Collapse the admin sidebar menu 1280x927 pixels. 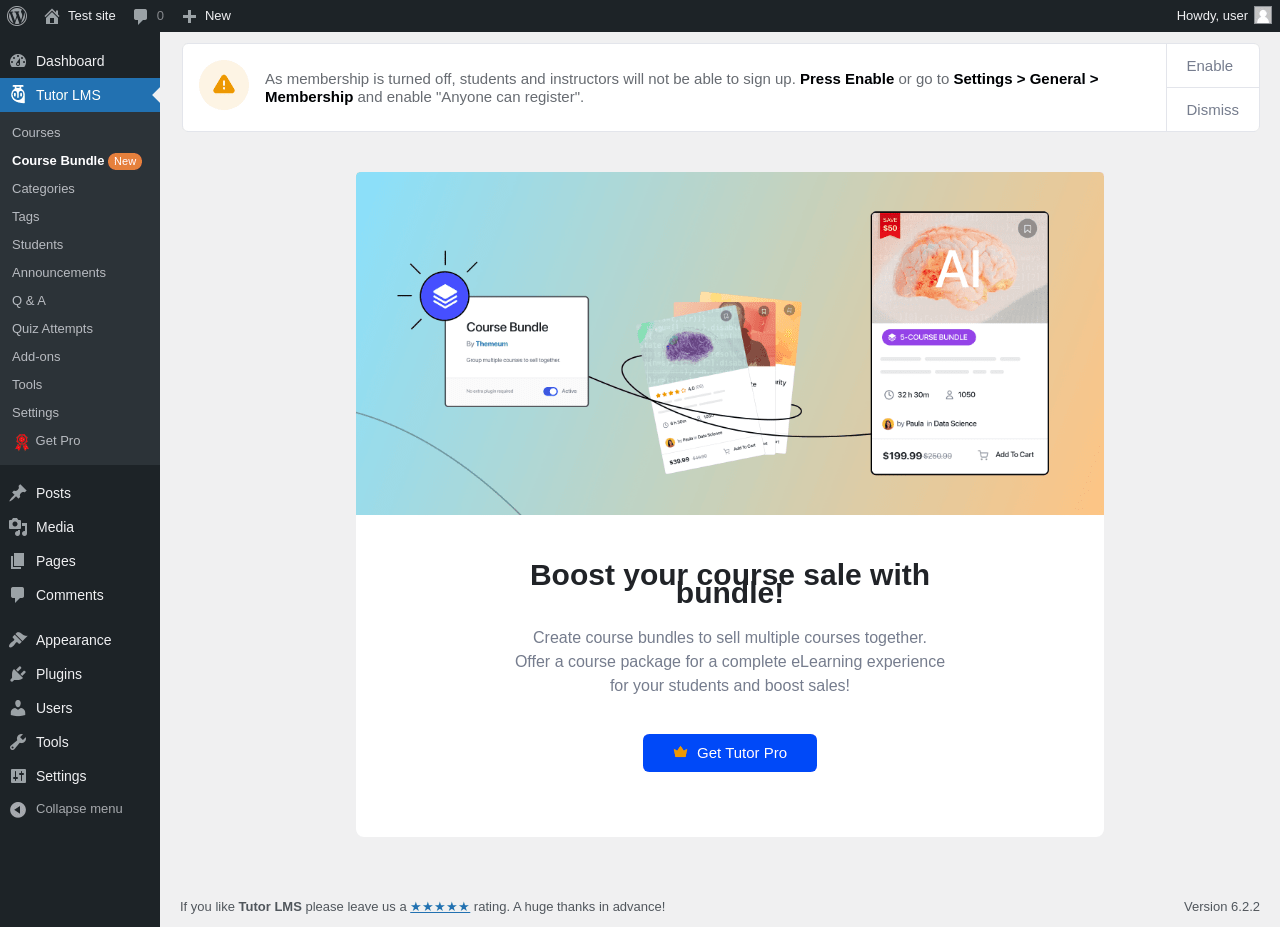point(80,809)
